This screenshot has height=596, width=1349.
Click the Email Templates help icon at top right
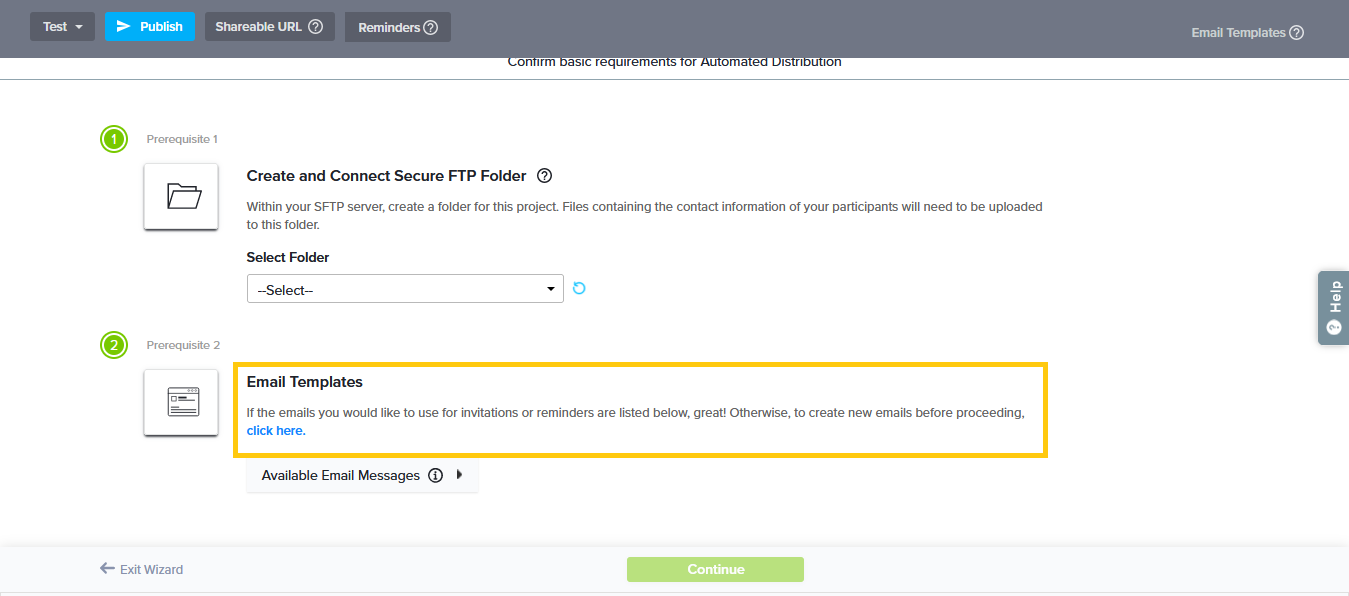[1296, 33]
